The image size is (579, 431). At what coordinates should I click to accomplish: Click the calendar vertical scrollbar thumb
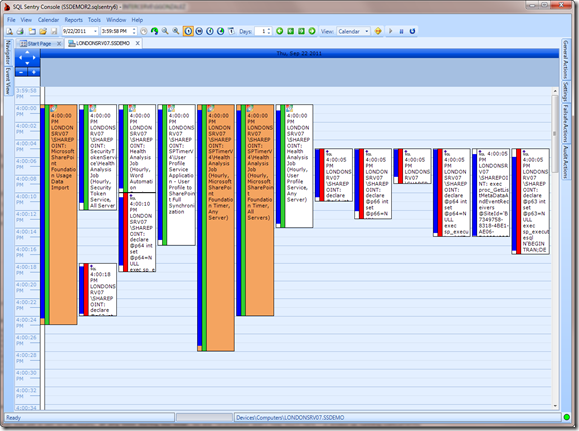pyautogui.click(x=555, y=135)
